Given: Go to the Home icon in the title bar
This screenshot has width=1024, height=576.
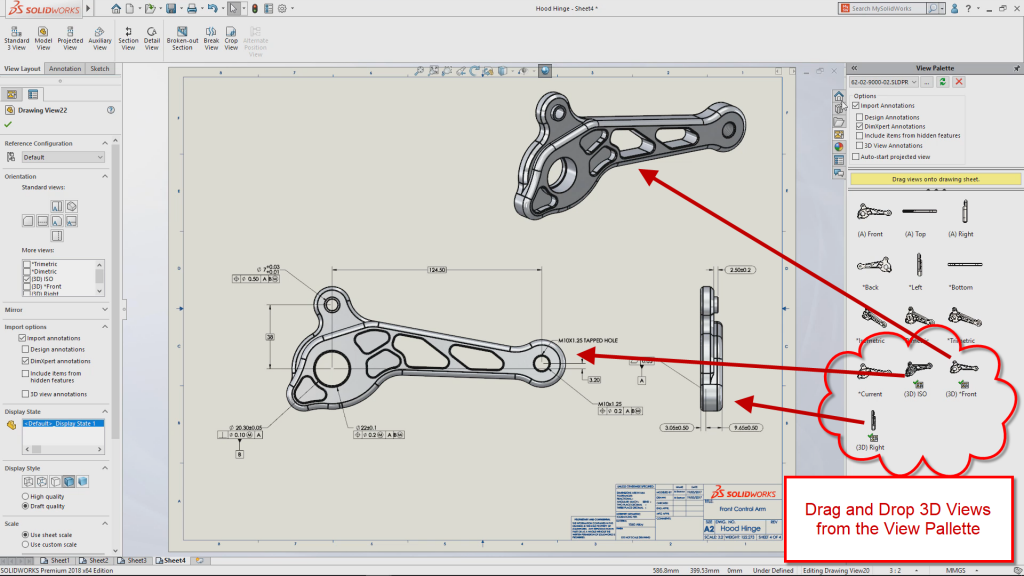Looking at the screenshot, I should click(x=116, y=8).
